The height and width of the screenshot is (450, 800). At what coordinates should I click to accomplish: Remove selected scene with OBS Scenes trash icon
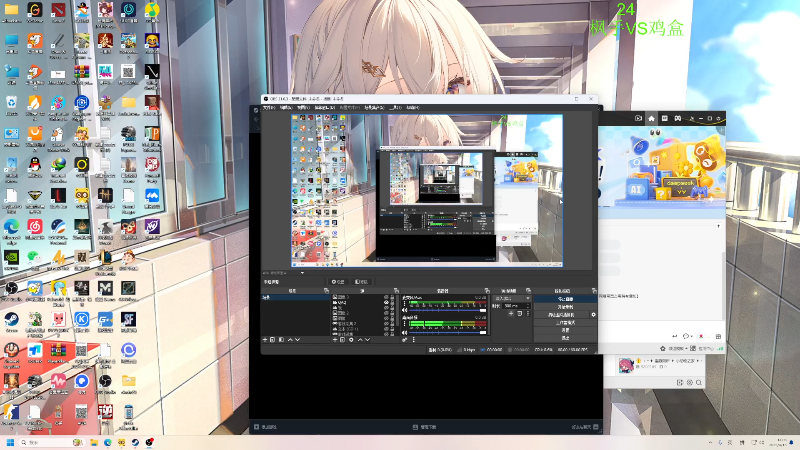[272, 340]
